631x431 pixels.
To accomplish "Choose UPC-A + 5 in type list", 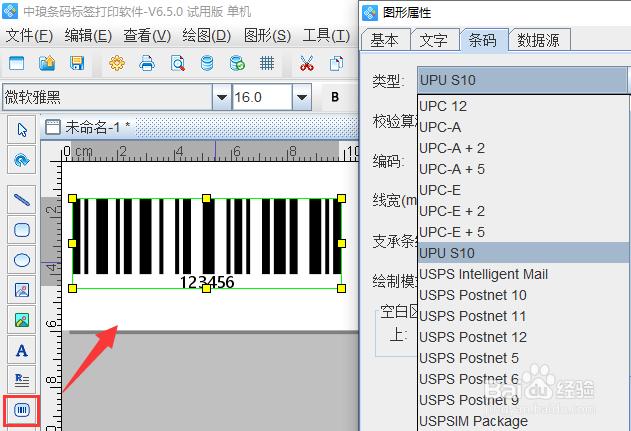I will (523, 169).
